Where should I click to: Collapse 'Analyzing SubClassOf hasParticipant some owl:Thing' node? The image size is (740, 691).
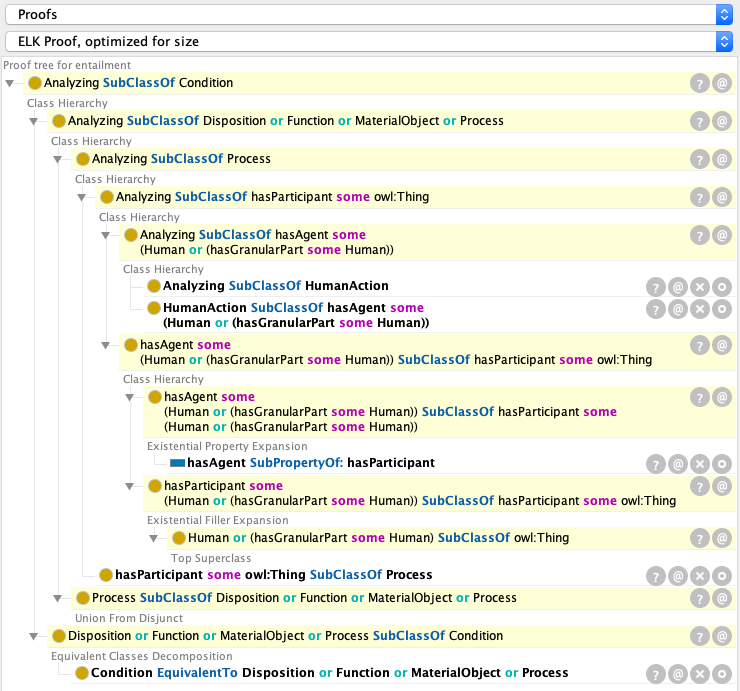[x=82, y=197]
